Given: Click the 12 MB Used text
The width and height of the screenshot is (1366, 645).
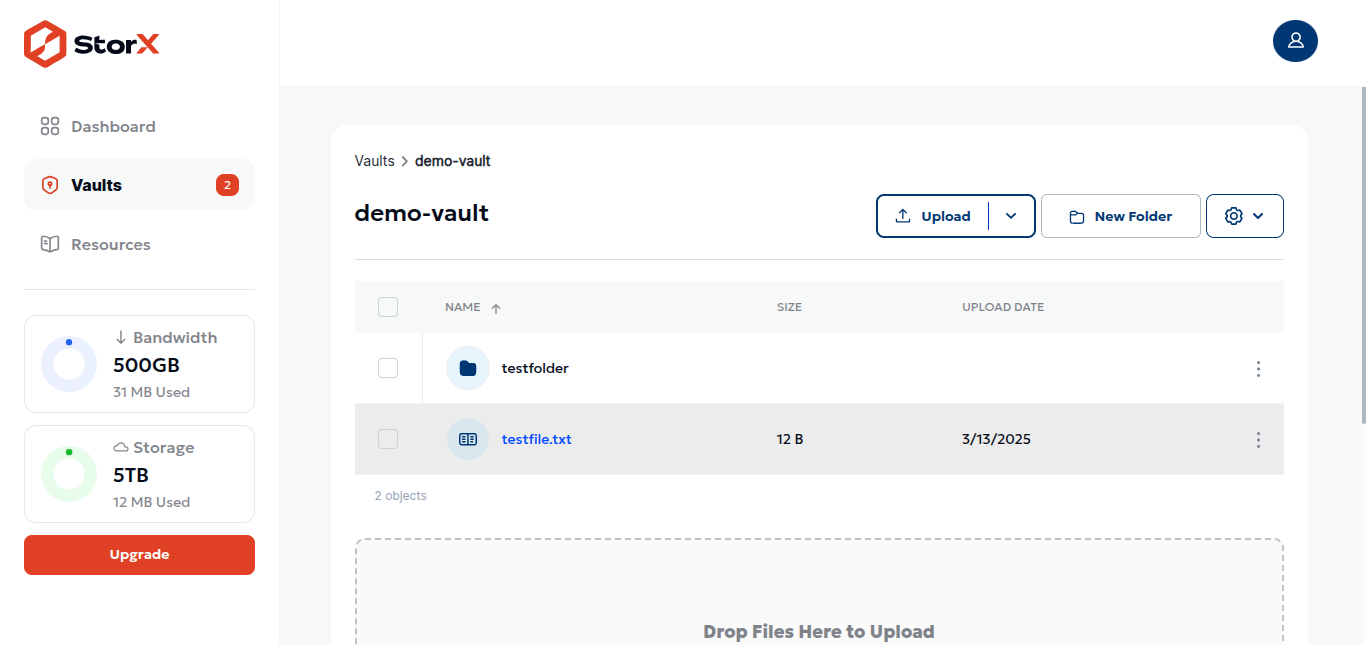Looking at the screenshot, I should [151, 502].
